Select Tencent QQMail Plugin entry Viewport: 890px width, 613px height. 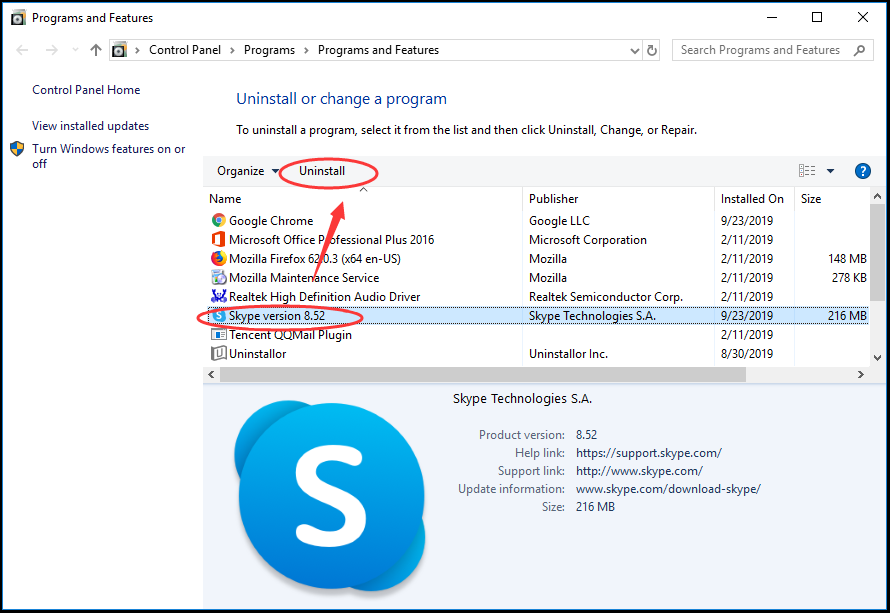click(538, 334)
